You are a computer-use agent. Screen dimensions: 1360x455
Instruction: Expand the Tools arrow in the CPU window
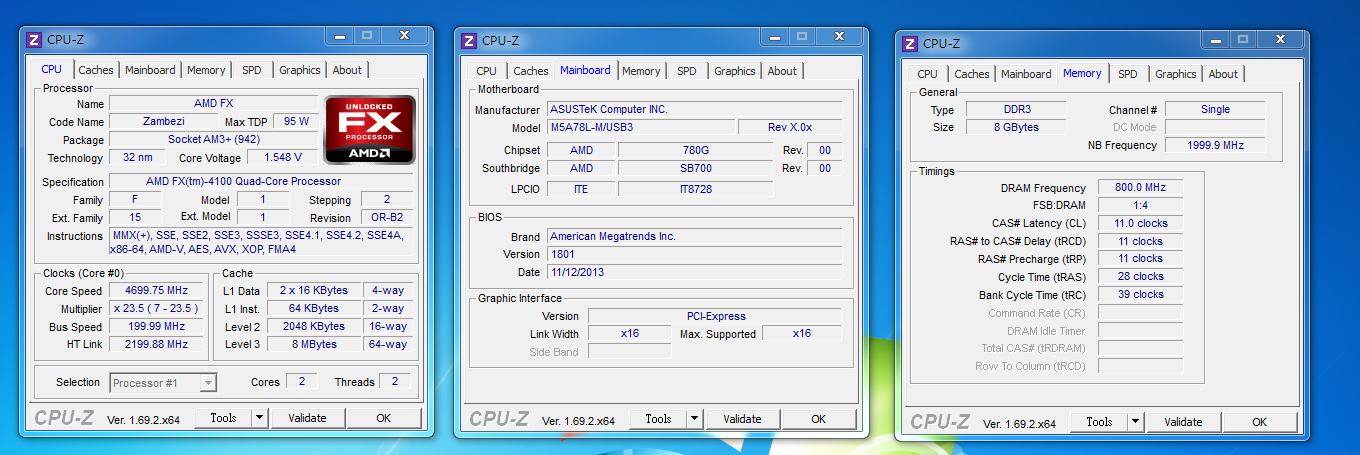click(x=259, y=418)
